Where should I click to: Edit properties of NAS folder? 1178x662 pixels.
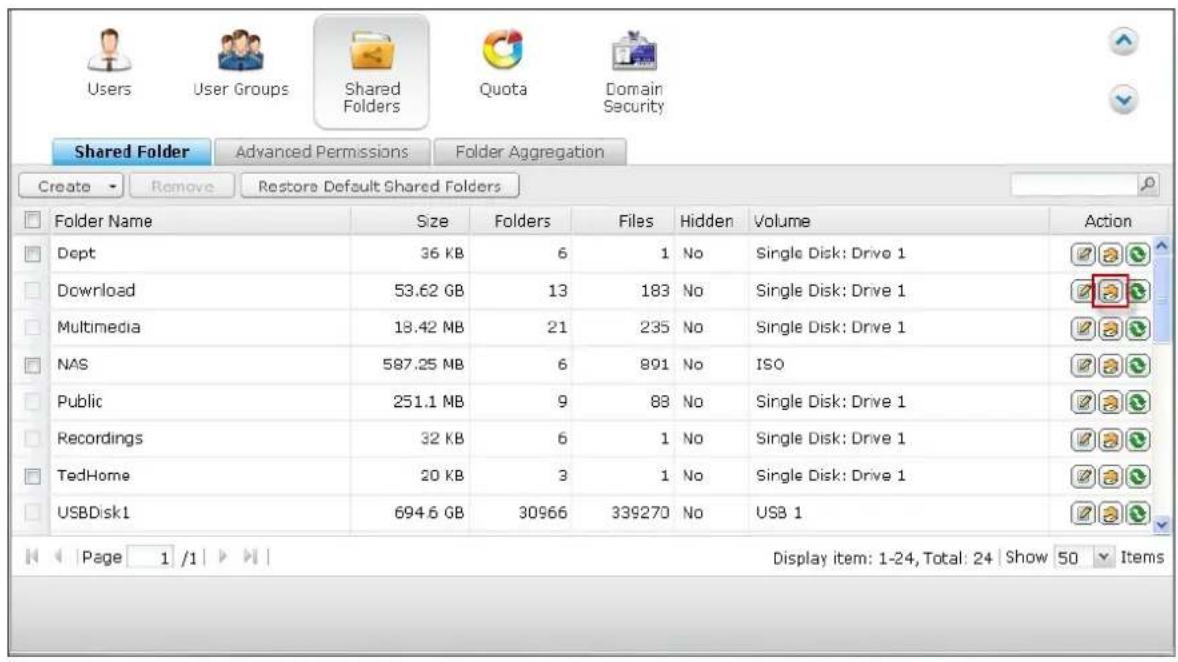[x=1083, y=365]
